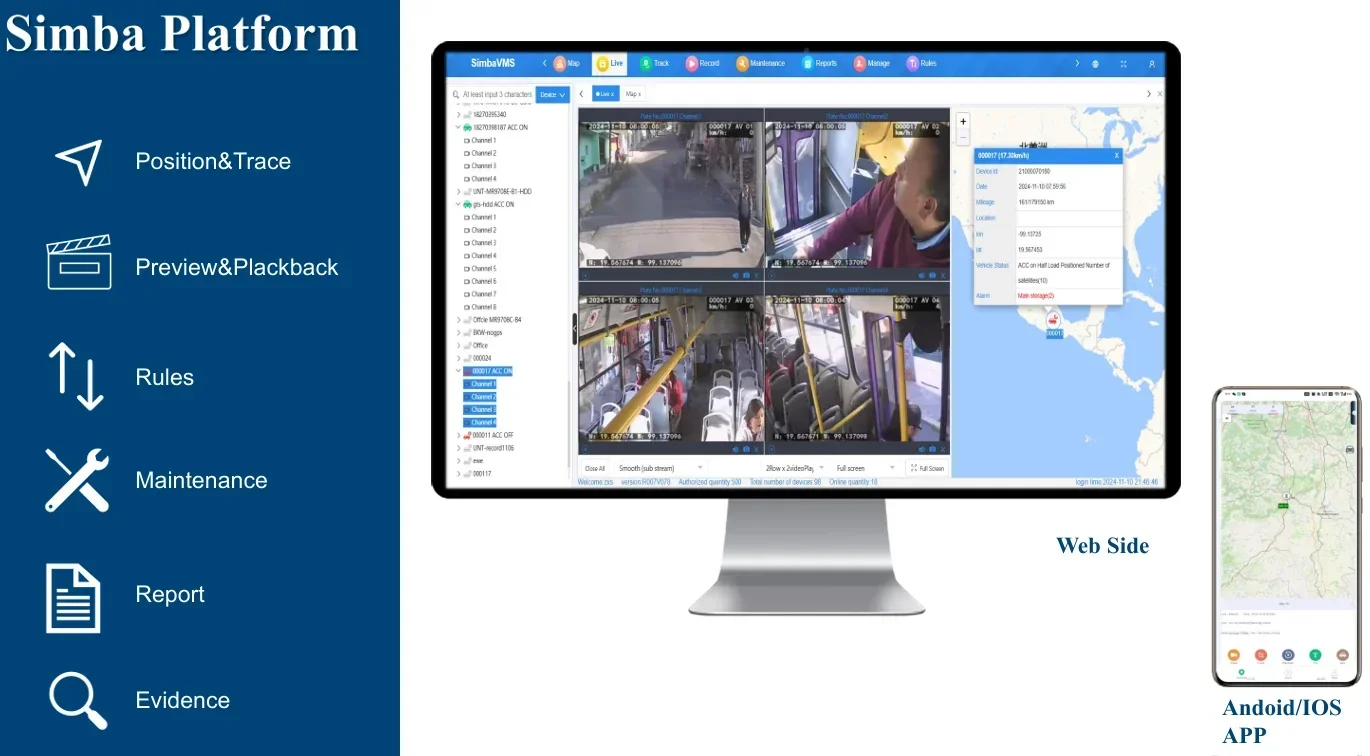Open the Device filter dropdown
This screenshot has height=756, width=1370.
pyautogui.click(x=553, y=95)
